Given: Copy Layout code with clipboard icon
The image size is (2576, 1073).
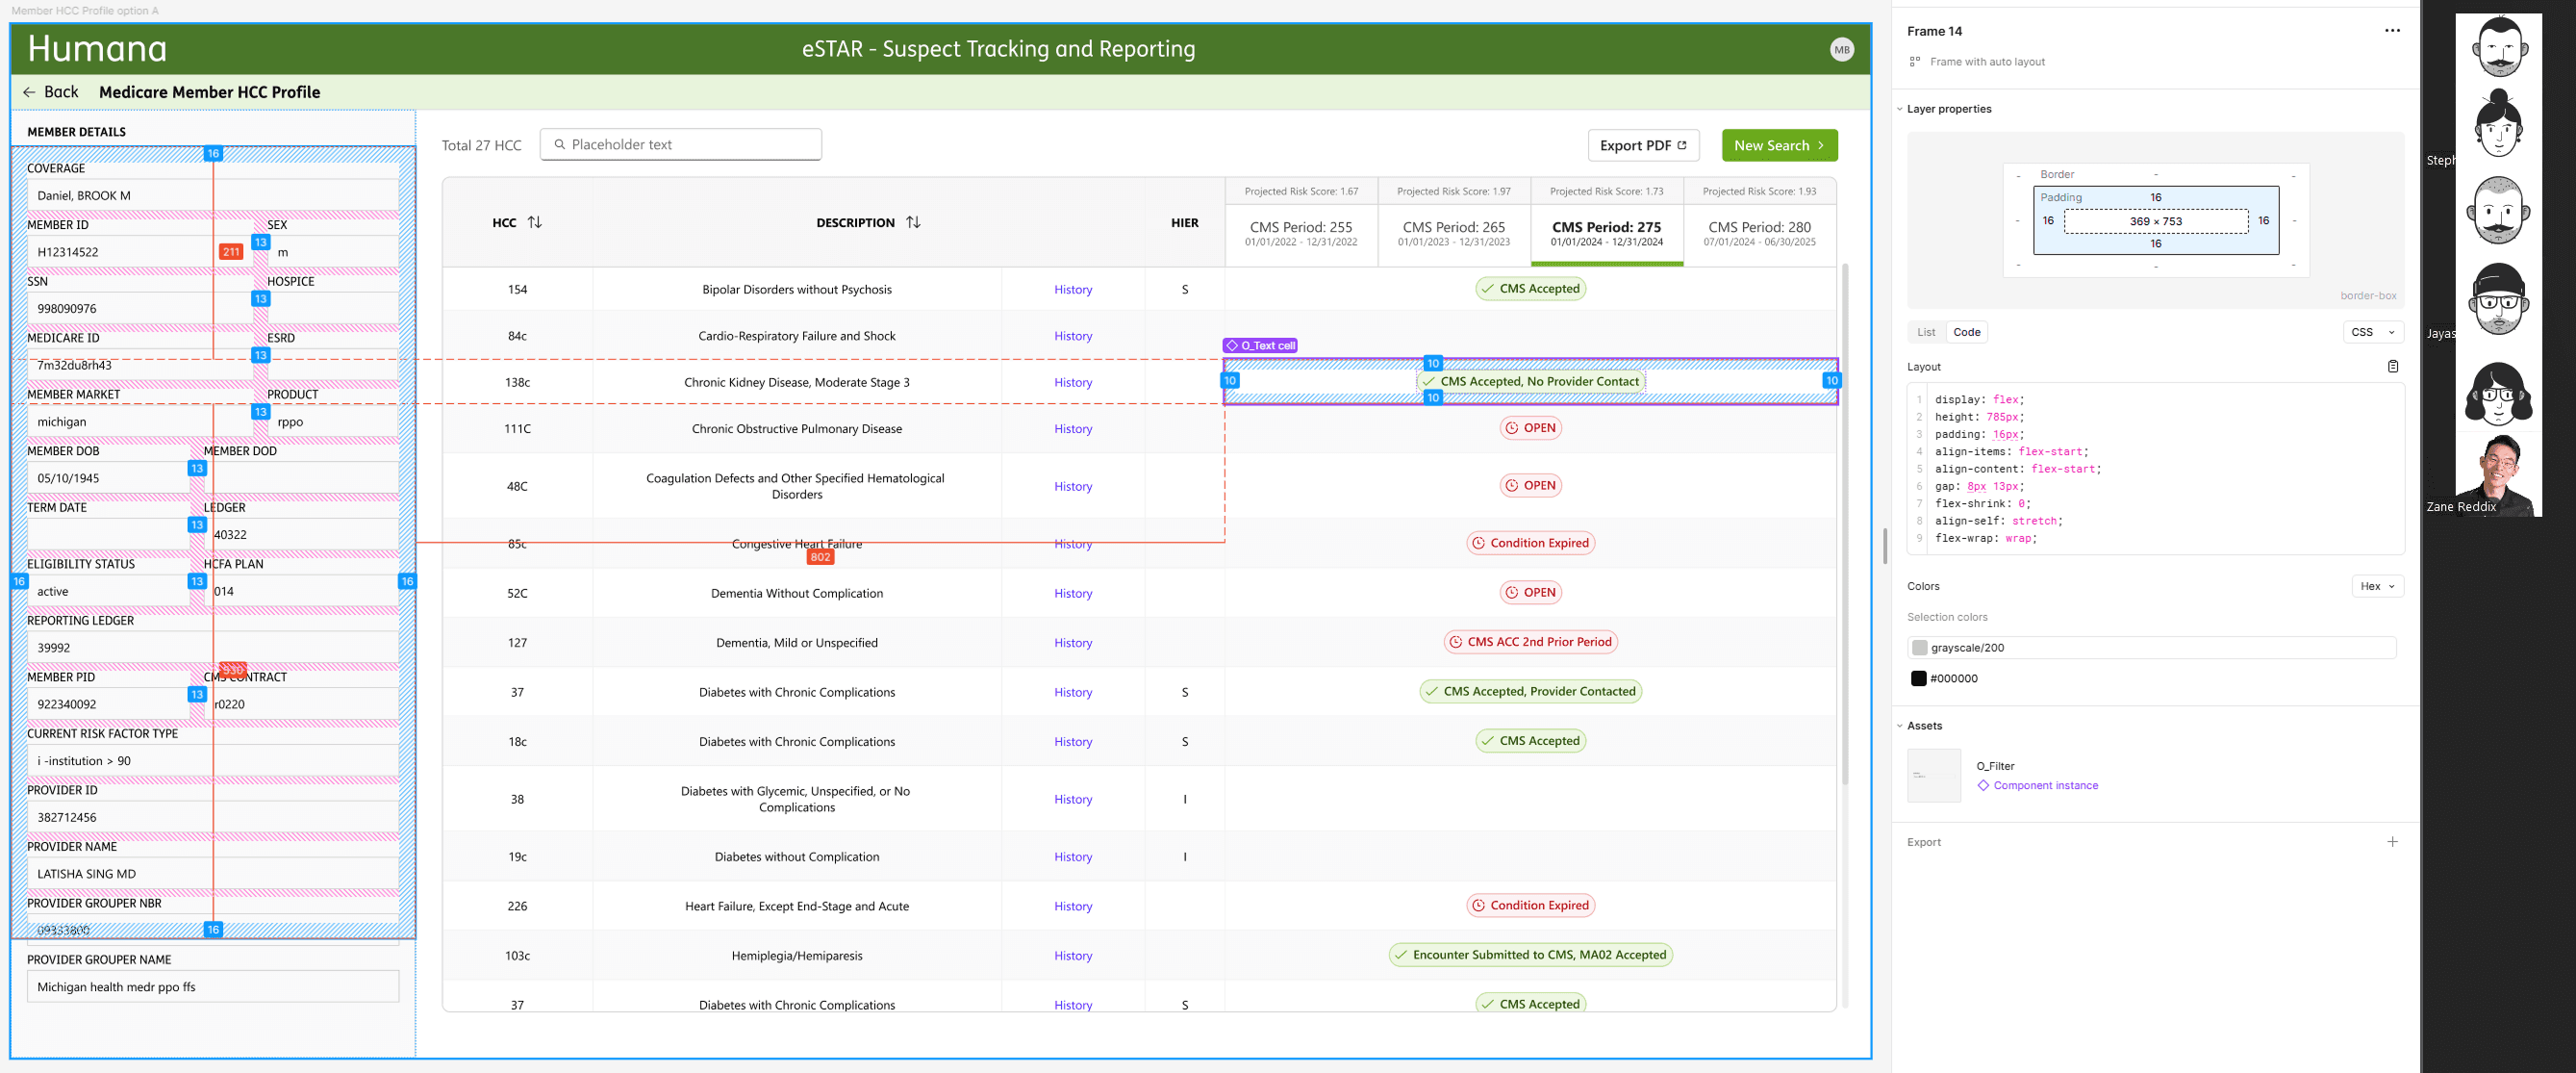Looking at the screenshot, I should (2392, 366).
